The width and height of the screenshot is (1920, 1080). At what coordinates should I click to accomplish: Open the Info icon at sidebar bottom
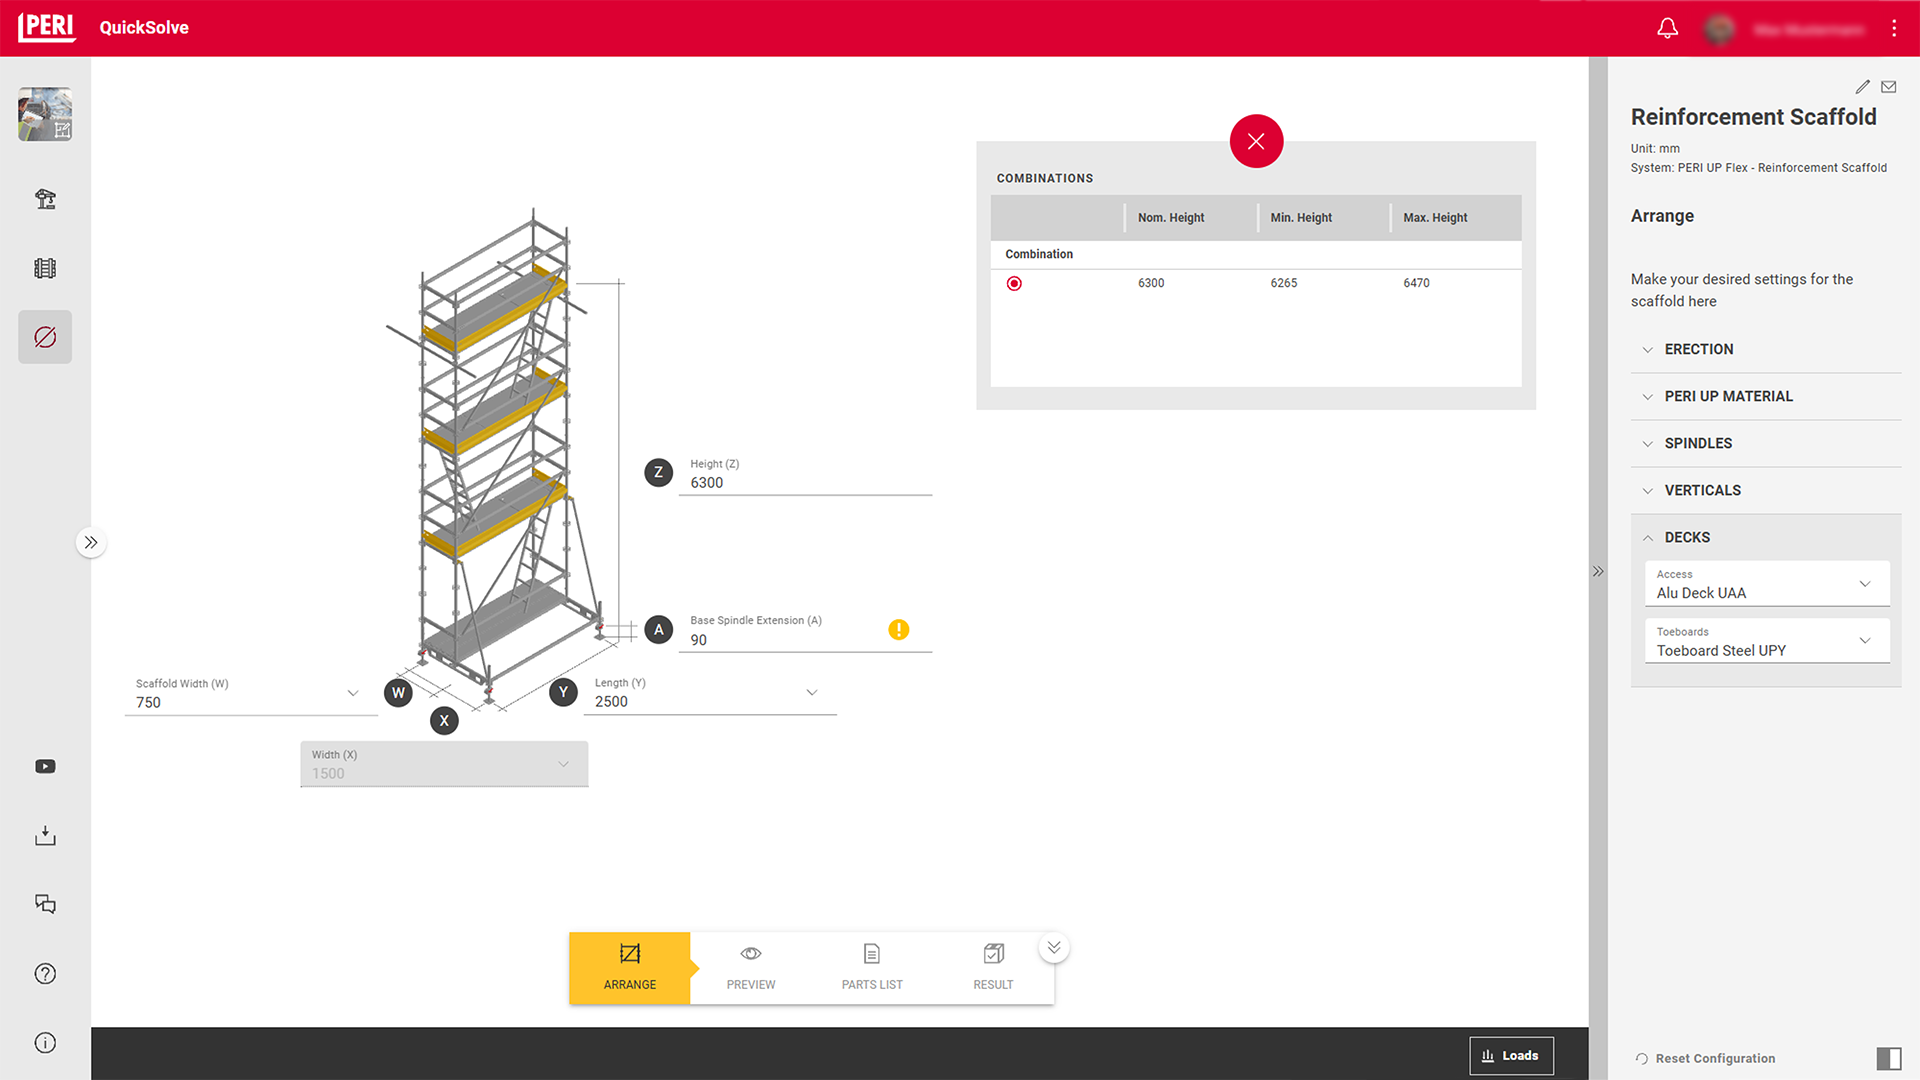(x=45, y=1042)
